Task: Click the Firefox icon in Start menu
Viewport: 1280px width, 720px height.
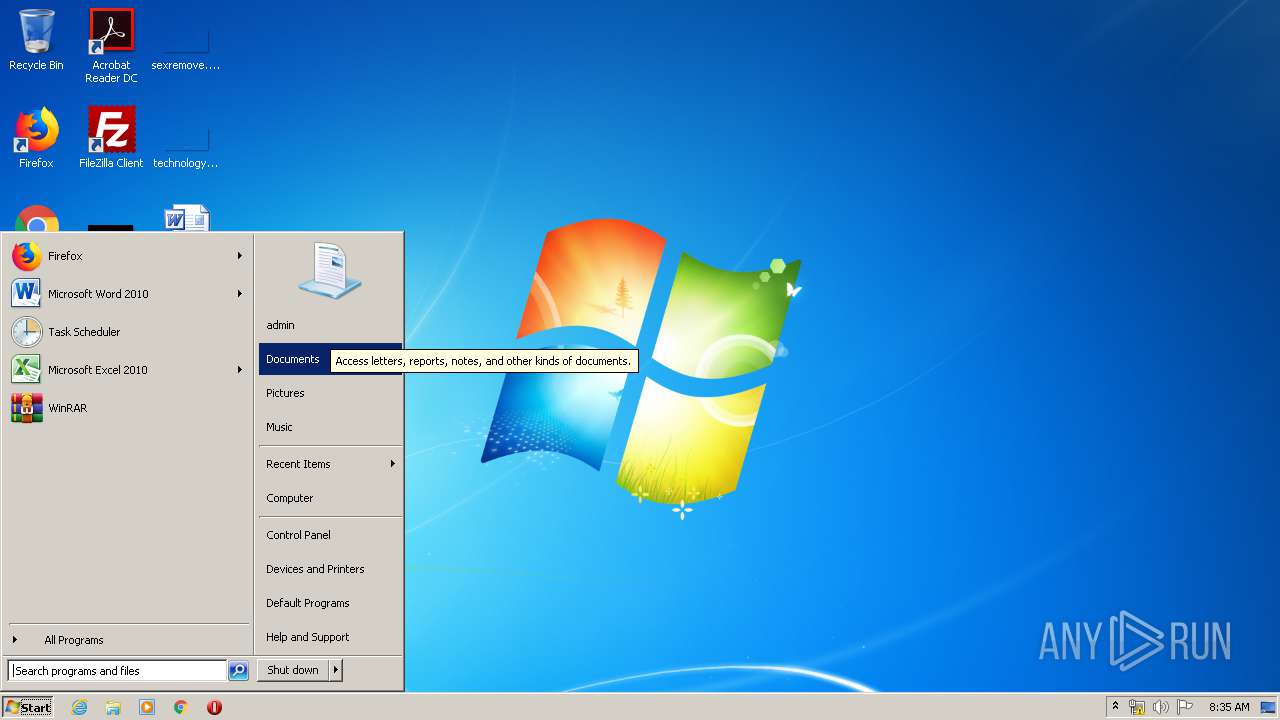Action: [27, 256]
